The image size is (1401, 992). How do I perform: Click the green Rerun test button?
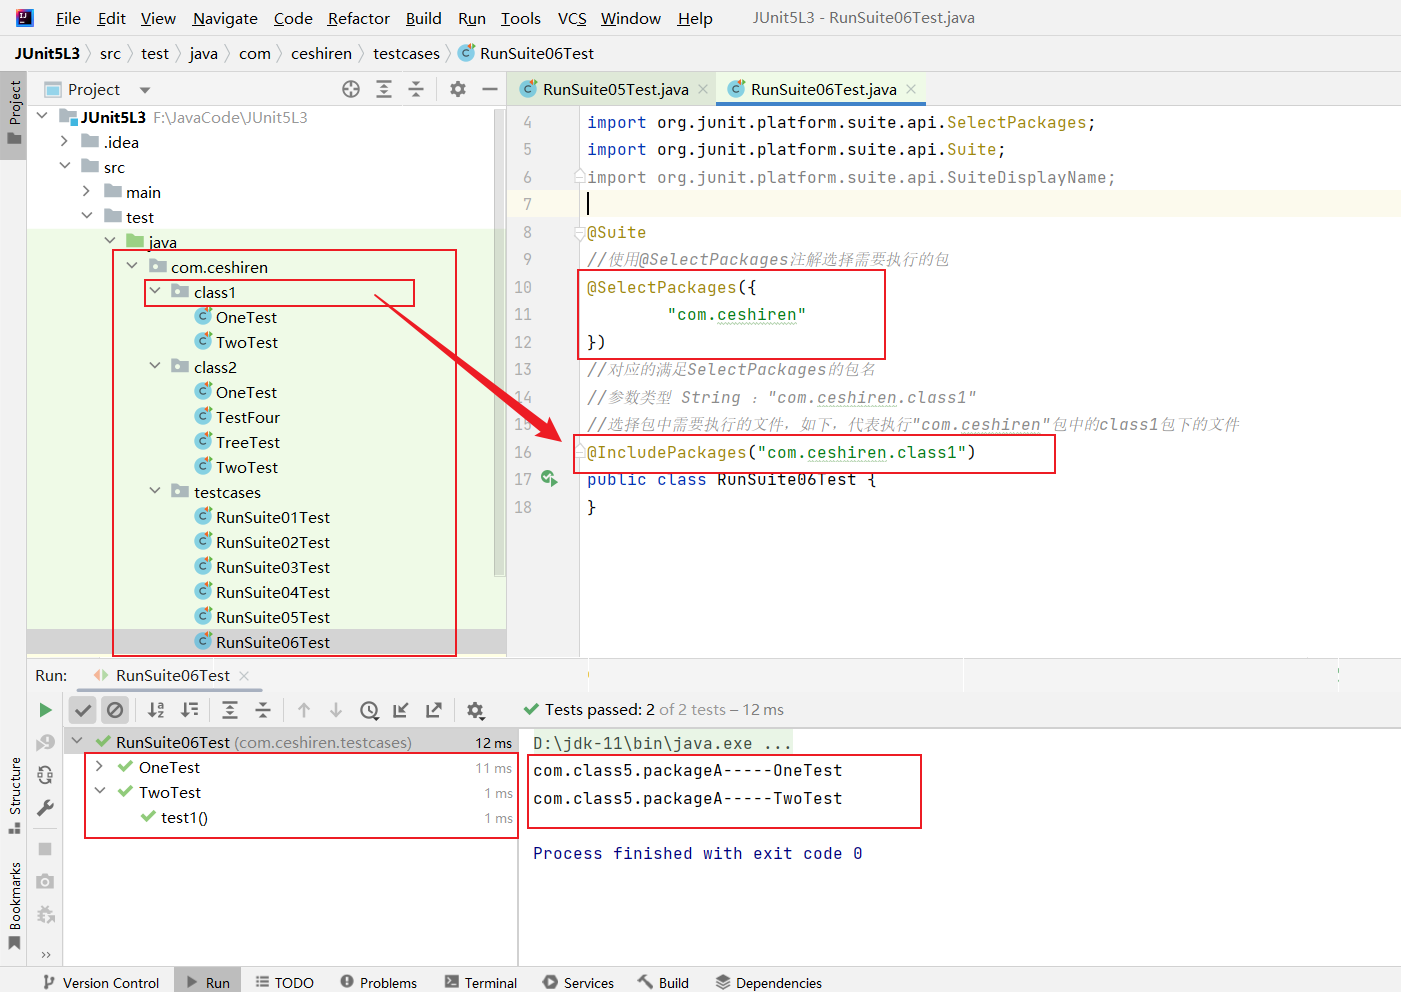45,710
